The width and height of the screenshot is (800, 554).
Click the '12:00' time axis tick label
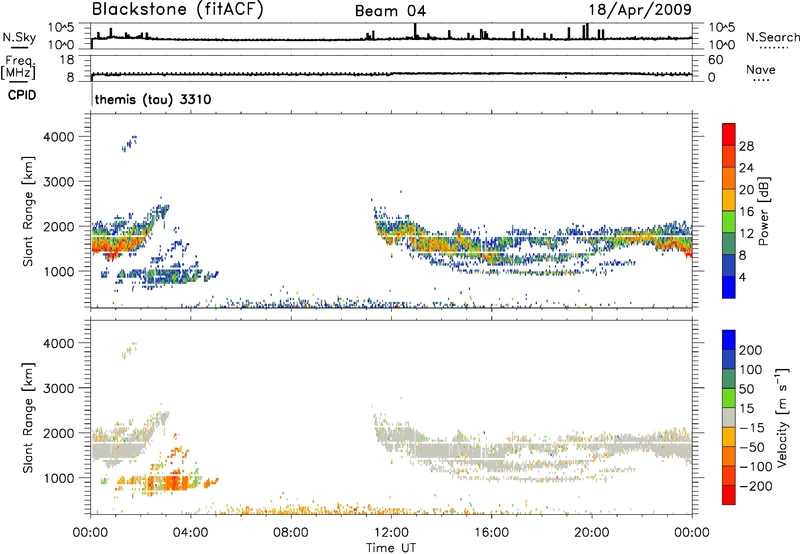[391, 533]
